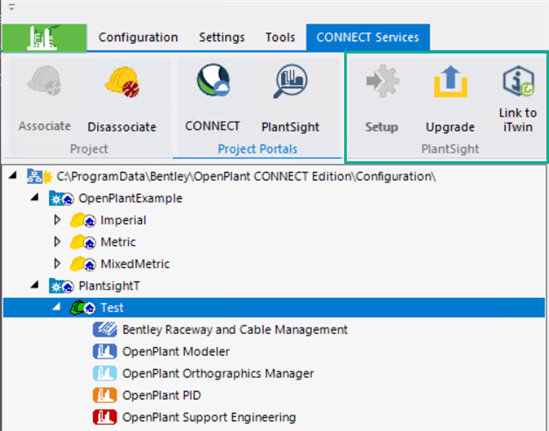Switch to the Settings tab
Viewport: 549px width, 431px height.
coord(222,37)
